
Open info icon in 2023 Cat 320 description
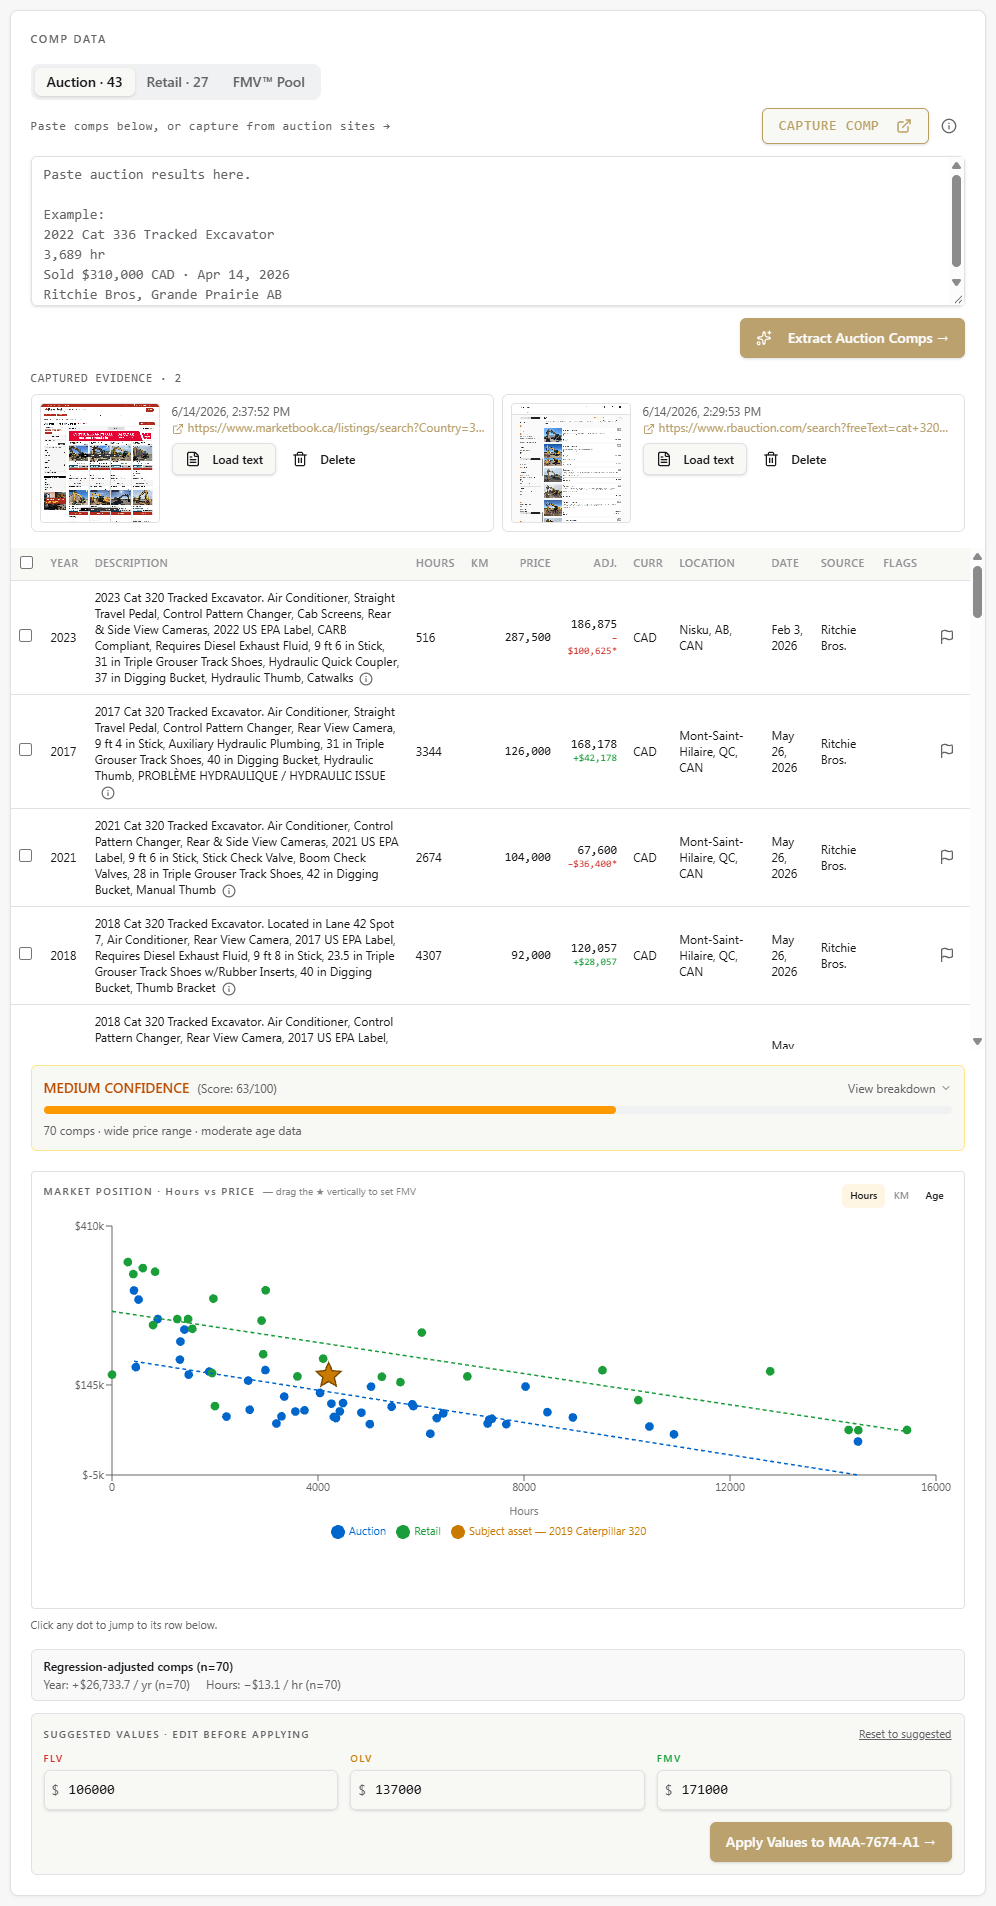point(366,679)
